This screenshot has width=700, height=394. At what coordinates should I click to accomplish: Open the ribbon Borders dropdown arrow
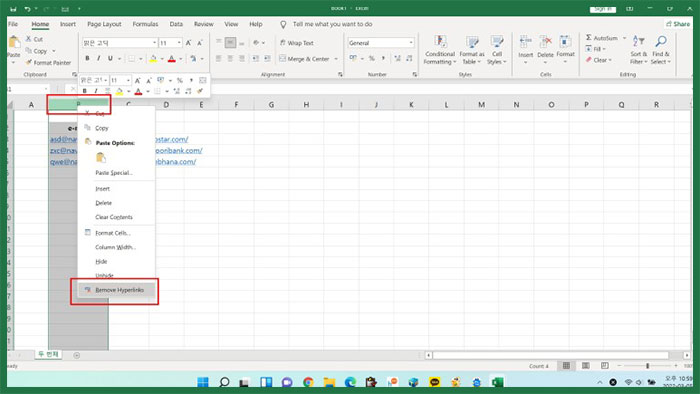[140, 58]
